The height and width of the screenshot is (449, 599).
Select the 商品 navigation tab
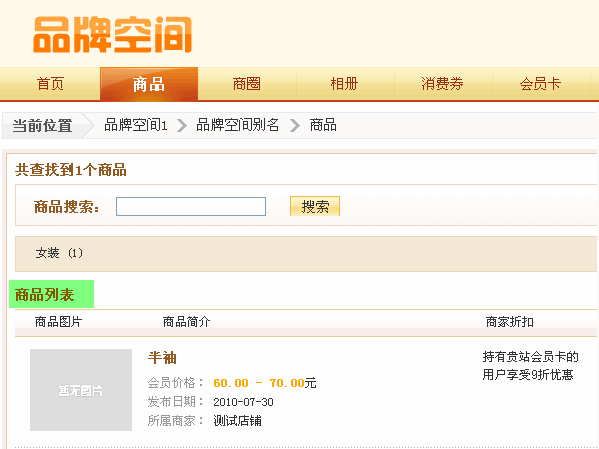[x=149, y=84]
